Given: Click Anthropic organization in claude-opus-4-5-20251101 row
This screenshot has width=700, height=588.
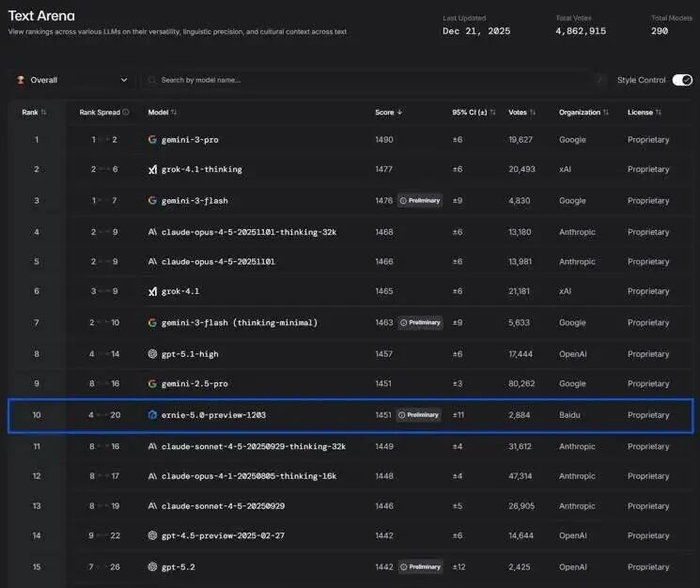Looking at the screenshot, I should pyautogui.click(x=577, y=262).
